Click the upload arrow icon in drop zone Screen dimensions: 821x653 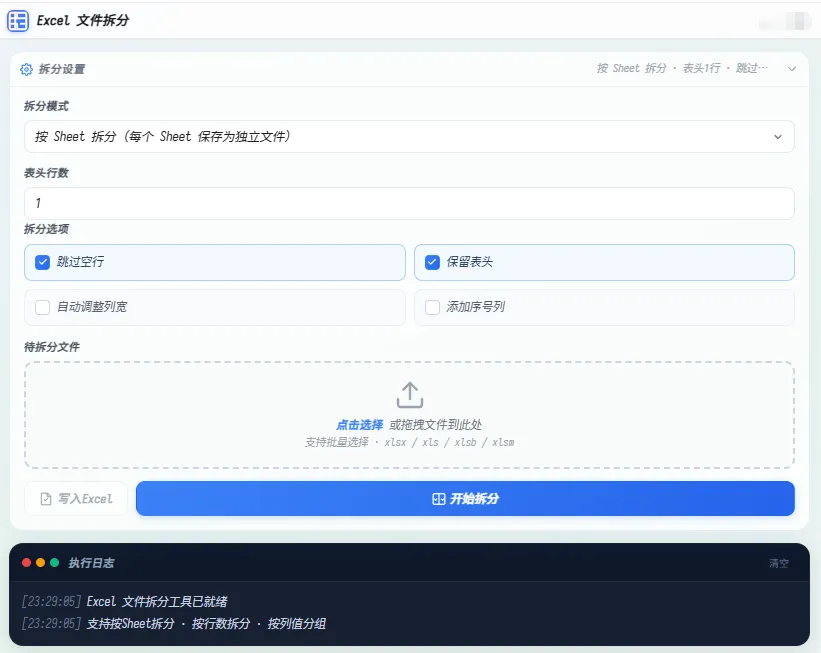[x=409, y=395]
